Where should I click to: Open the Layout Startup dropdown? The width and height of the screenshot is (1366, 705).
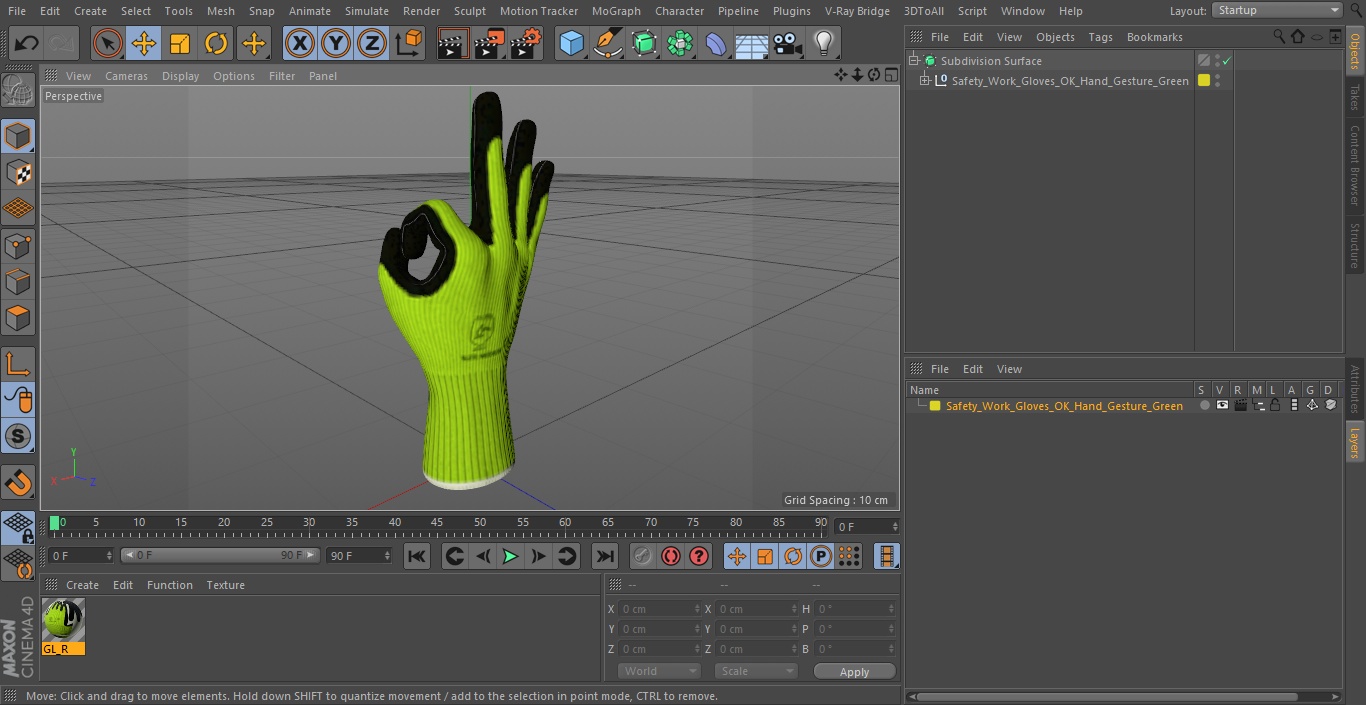[x=1277, y=10]
